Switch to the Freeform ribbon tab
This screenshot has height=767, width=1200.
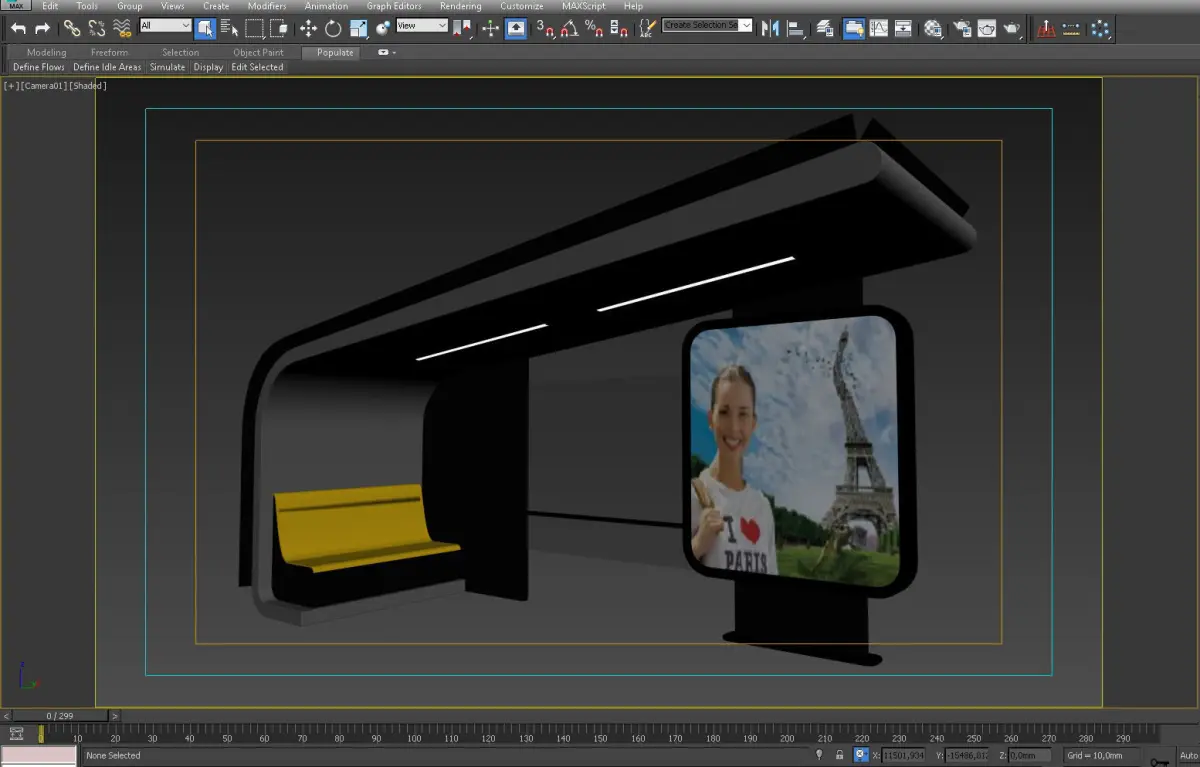click(109, 52)
